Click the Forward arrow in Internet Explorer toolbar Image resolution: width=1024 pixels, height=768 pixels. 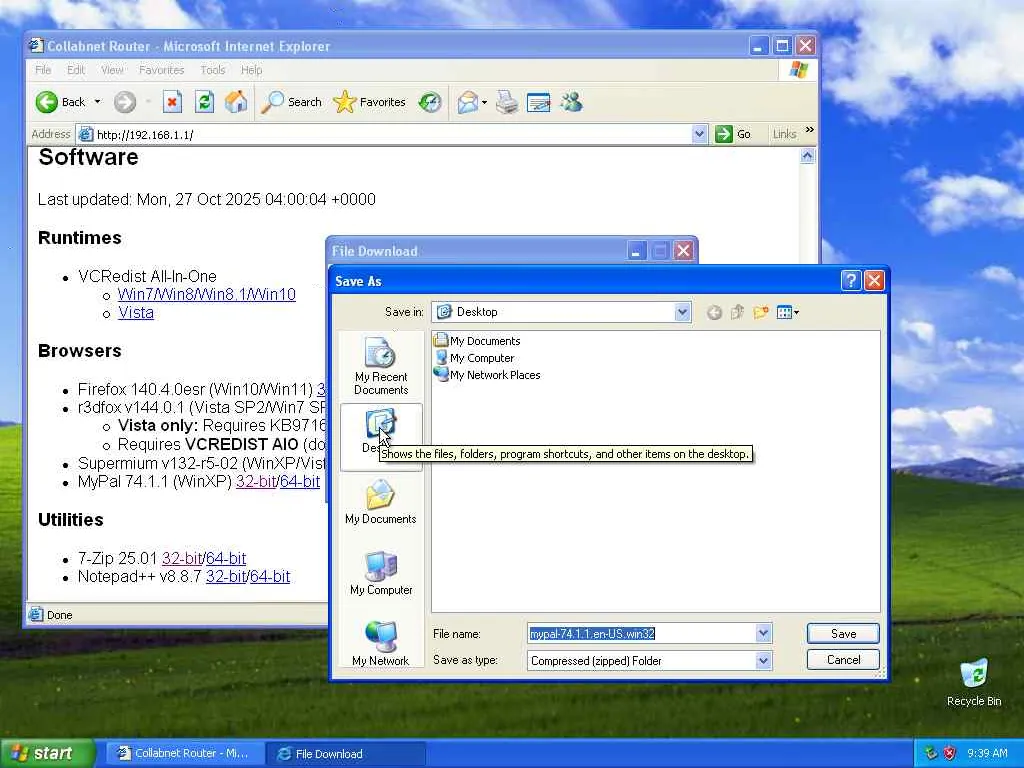(125, 102)
